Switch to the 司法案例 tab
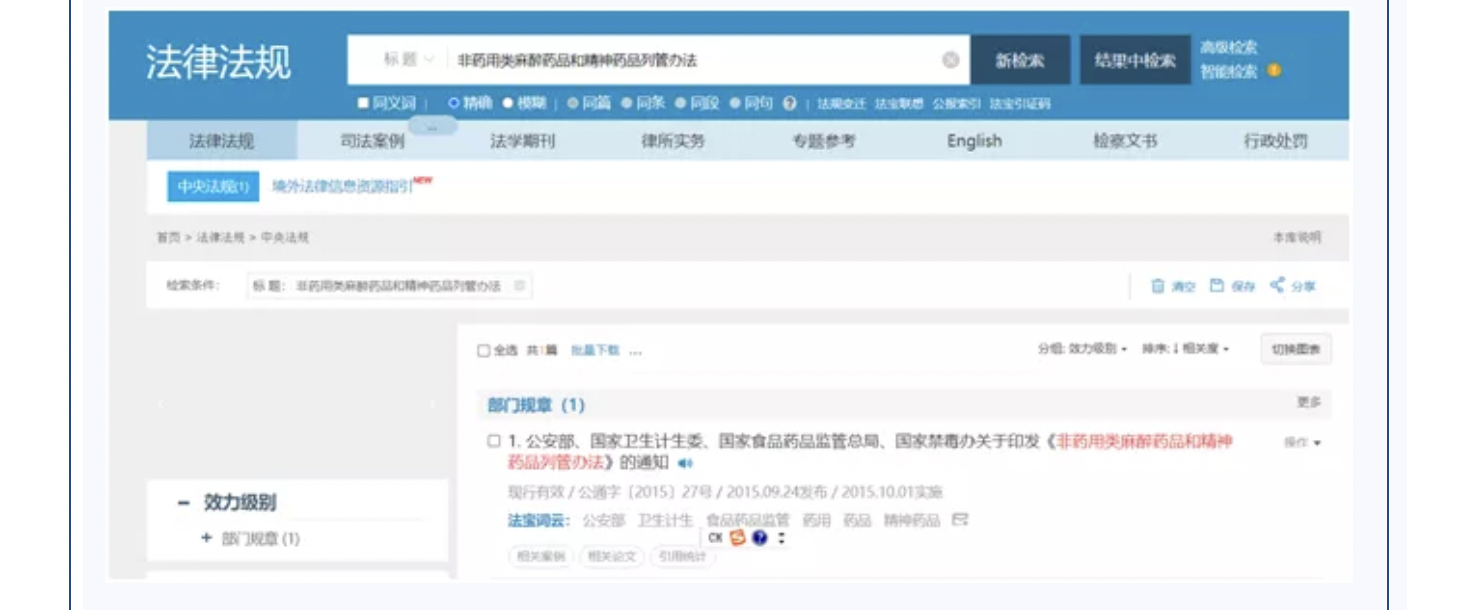Viewport: 1458px width, 610px height. point(372,141)
